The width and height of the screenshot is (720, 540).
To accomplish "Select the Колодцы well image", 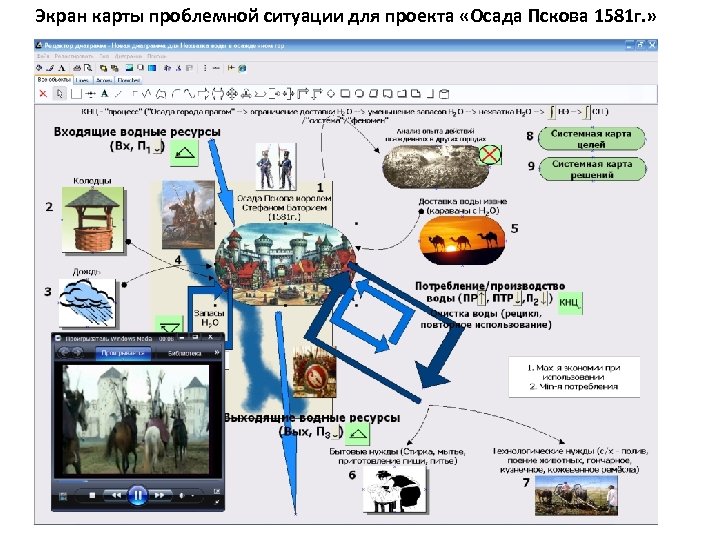I will click(93, 219).
